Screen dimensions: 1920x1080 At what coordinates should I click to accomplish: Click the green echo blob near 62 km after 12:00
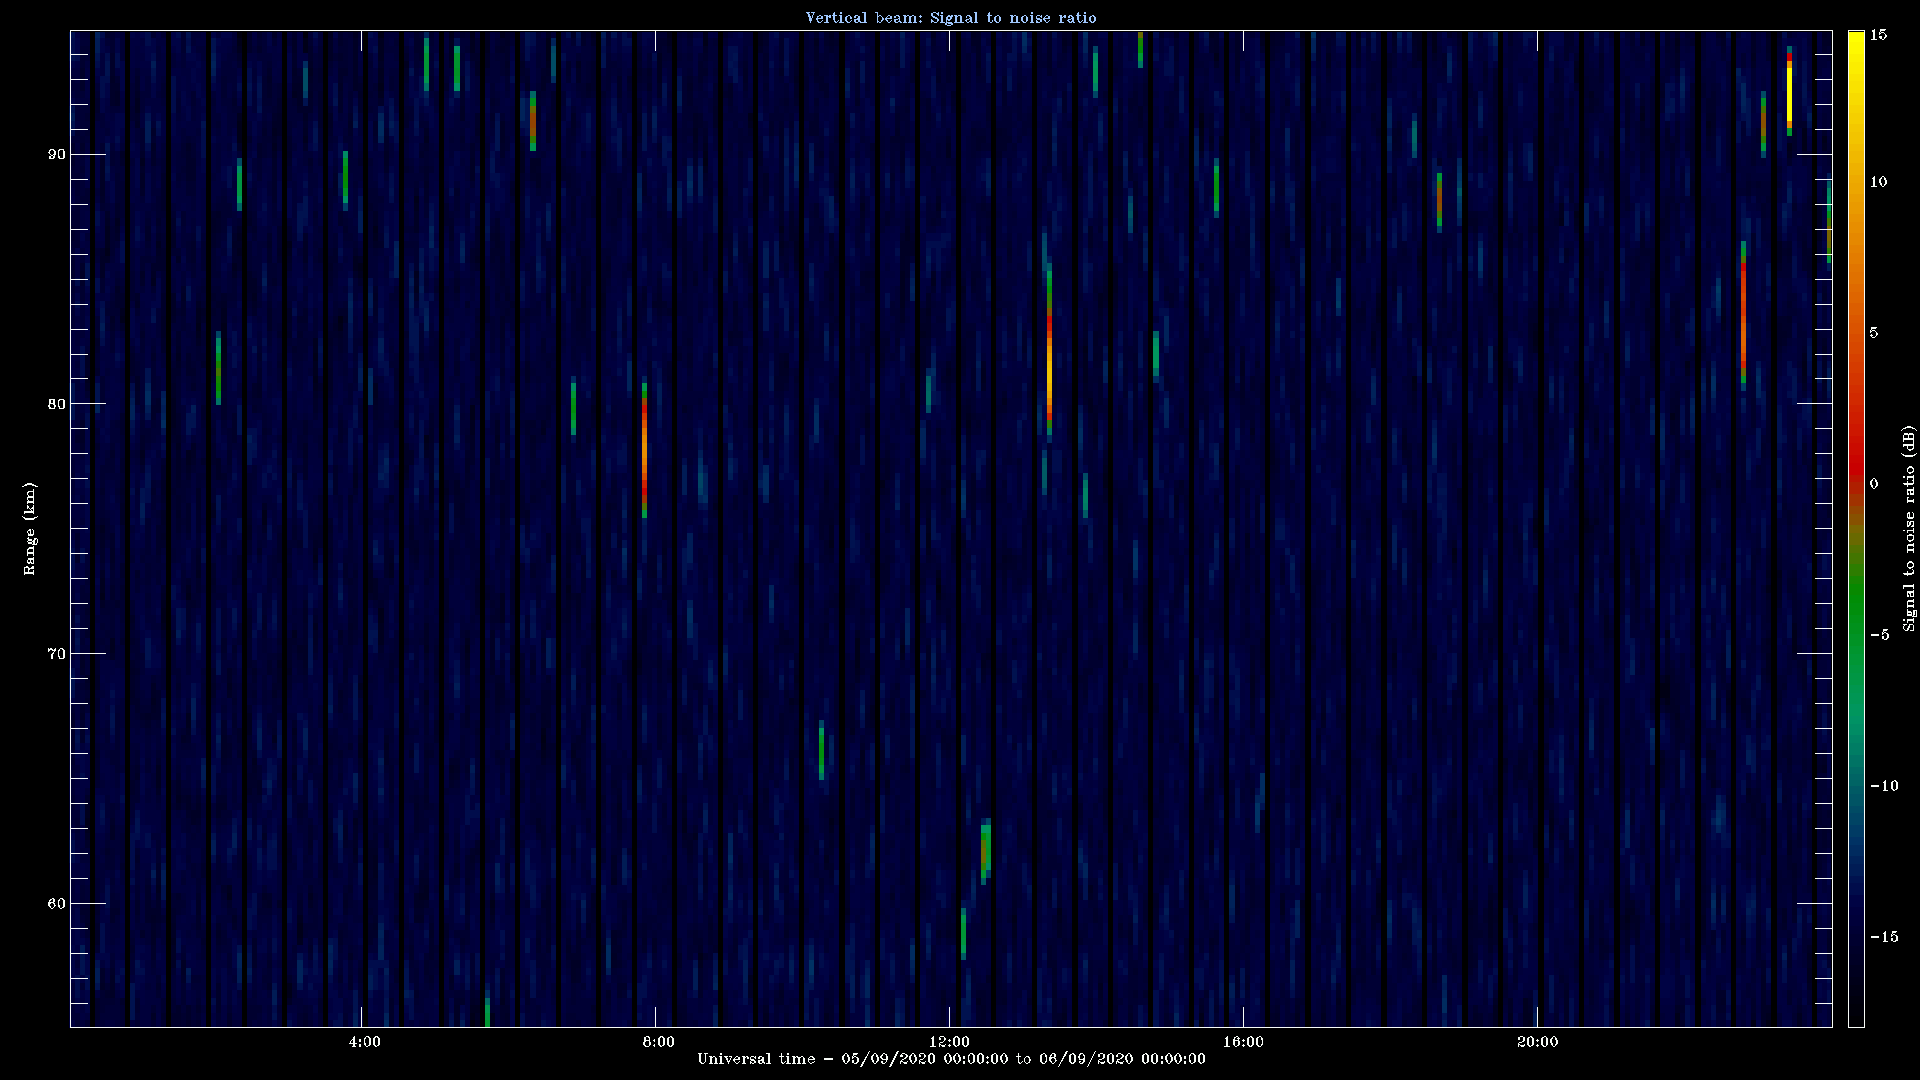pos(986,850)
